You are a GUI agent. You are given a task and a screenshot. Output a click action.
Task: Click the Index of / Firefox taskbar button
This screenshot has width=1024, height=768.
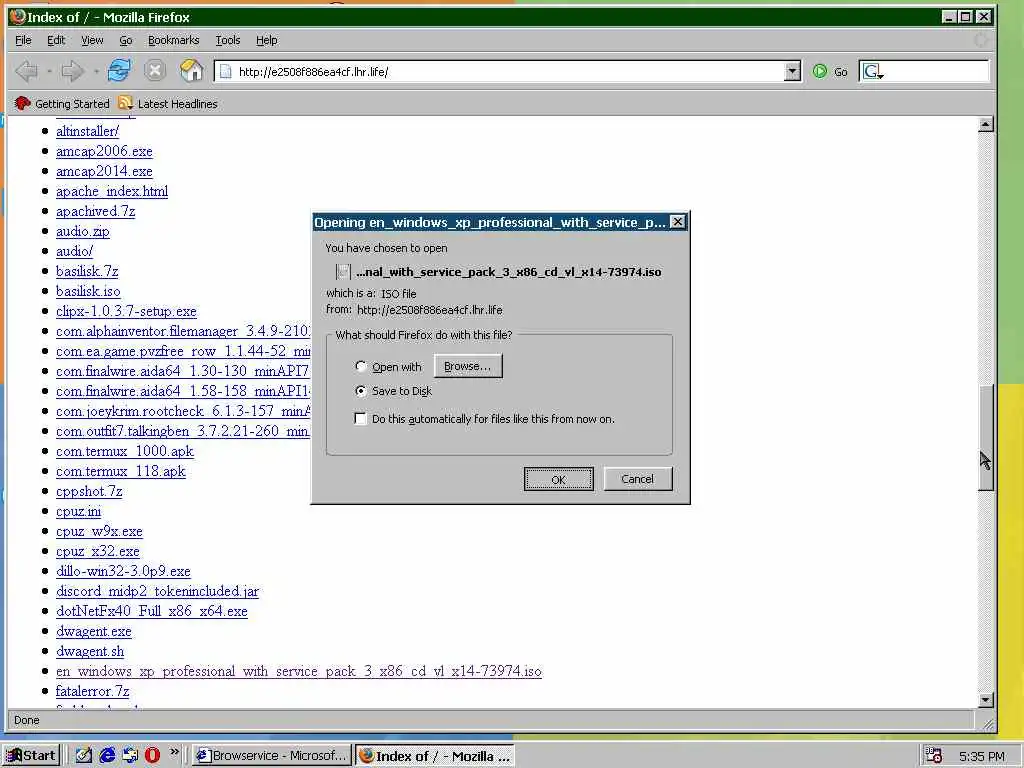point(435,756)
